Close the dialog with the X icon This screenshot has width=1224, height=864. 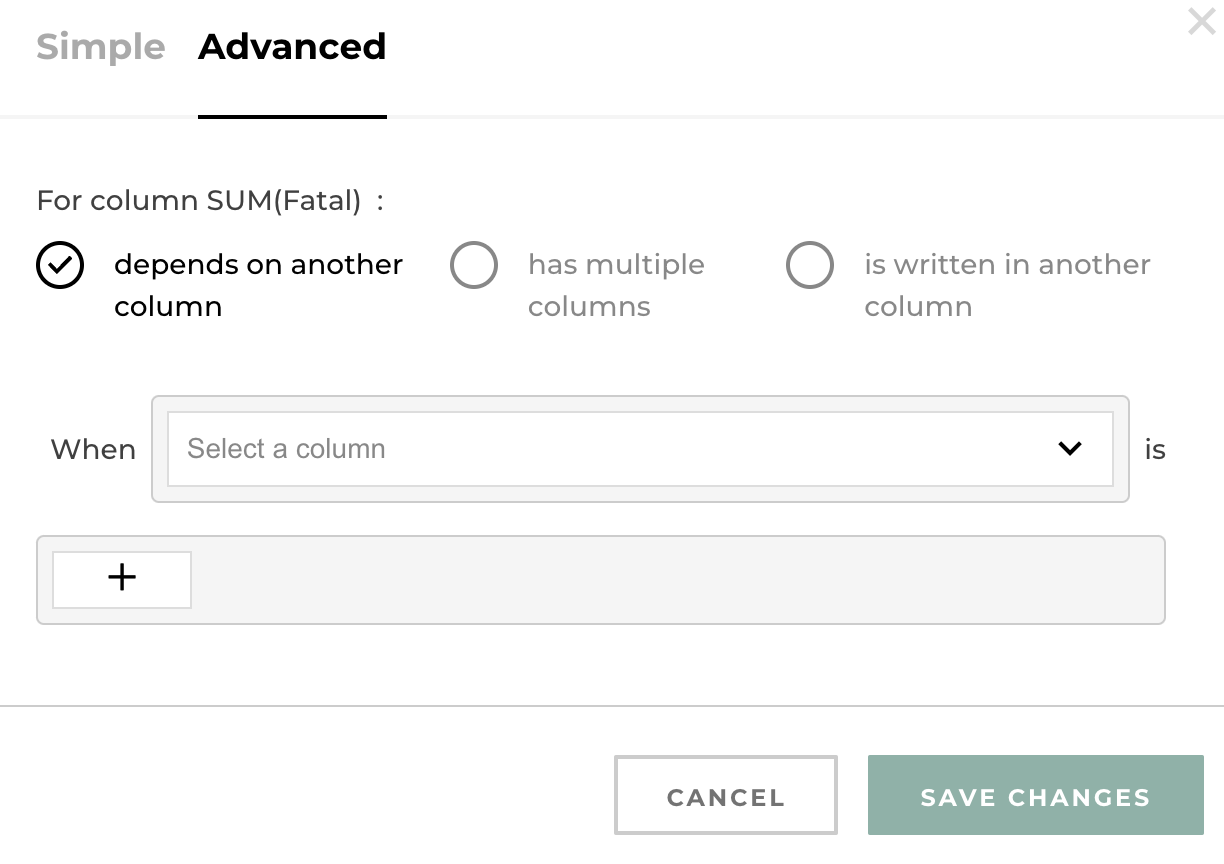pos(1201,21)
